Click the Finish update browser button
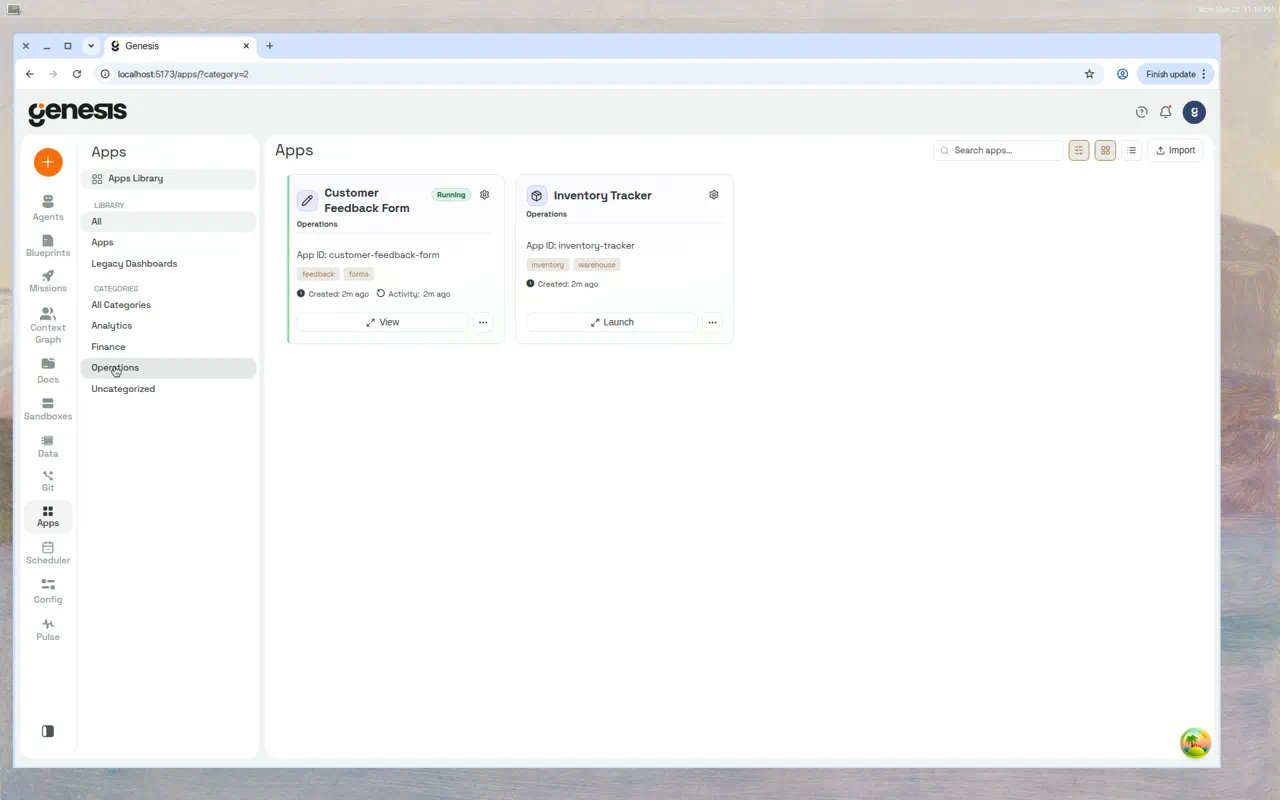The width and height of the screenshot is (1280, 800). (x=1175, y=74)
